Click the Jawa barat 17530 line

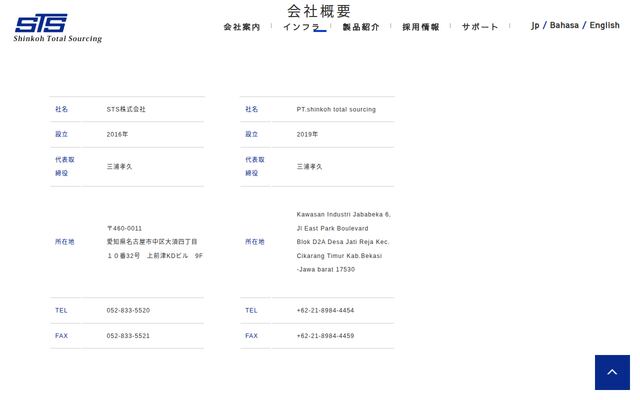[x=326, y=269]
